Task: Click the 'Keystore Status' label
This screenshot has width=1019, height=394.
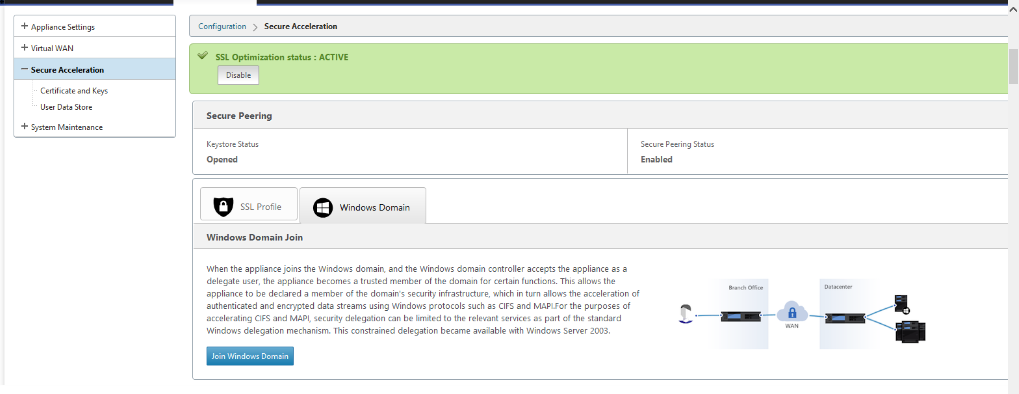Action: coord(232,144)
